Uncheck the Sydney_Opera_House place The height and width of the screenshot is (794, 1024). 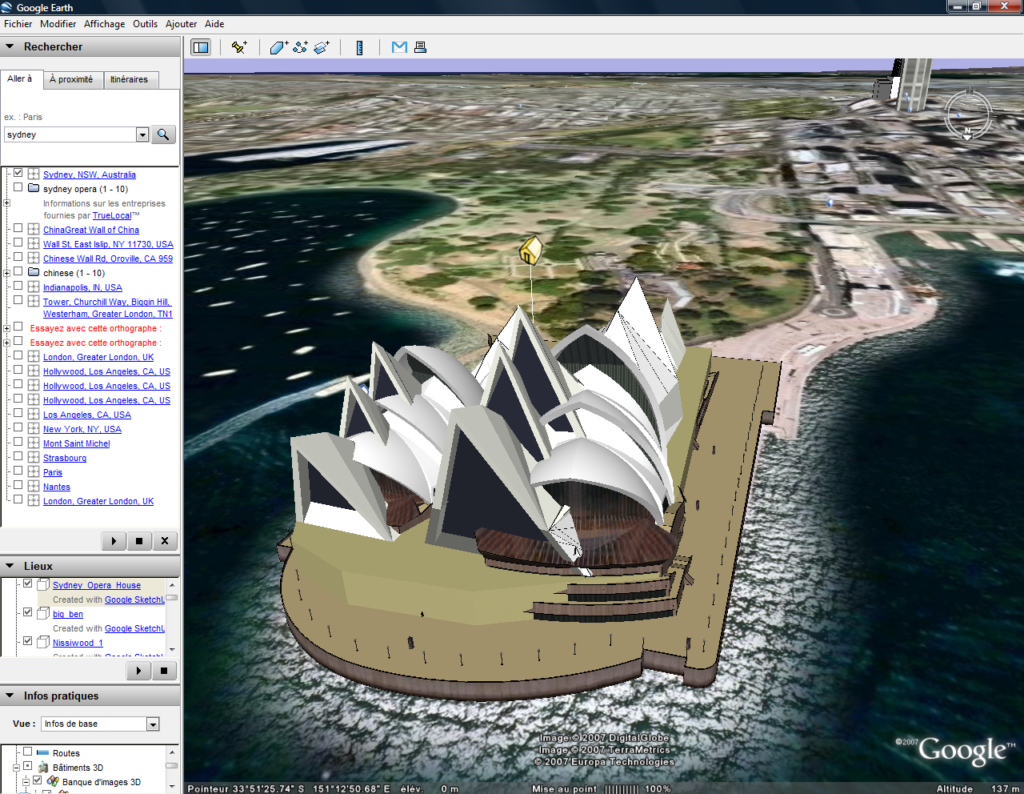[27, 584]
